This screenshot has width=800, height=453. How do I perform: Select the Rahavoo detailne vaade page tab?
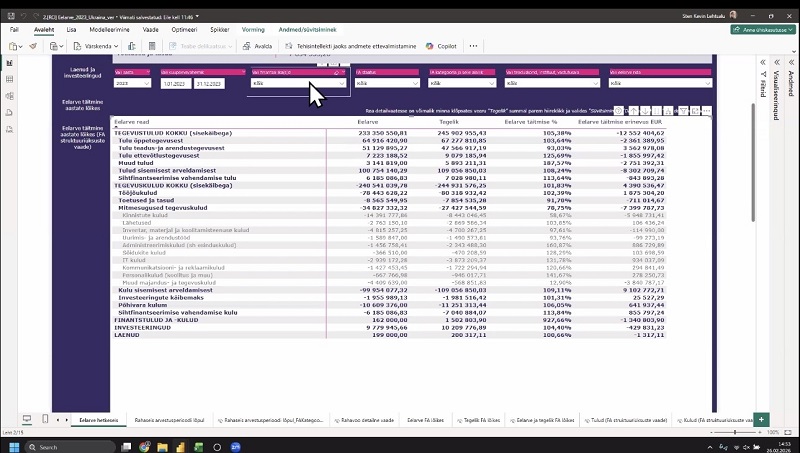(363, 421)
